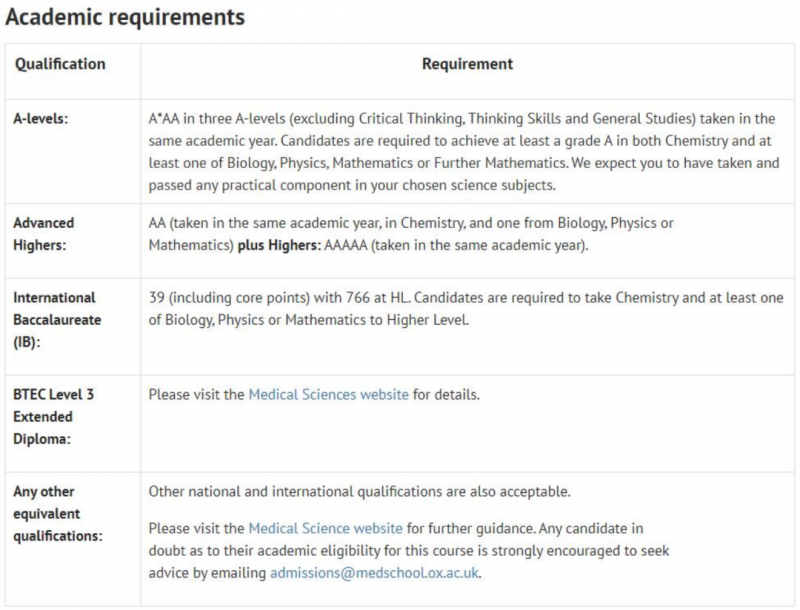Select the BTEC Level 3 Extended Diploma label
This screenshot has width=800, height=610.
click(54, 417)
